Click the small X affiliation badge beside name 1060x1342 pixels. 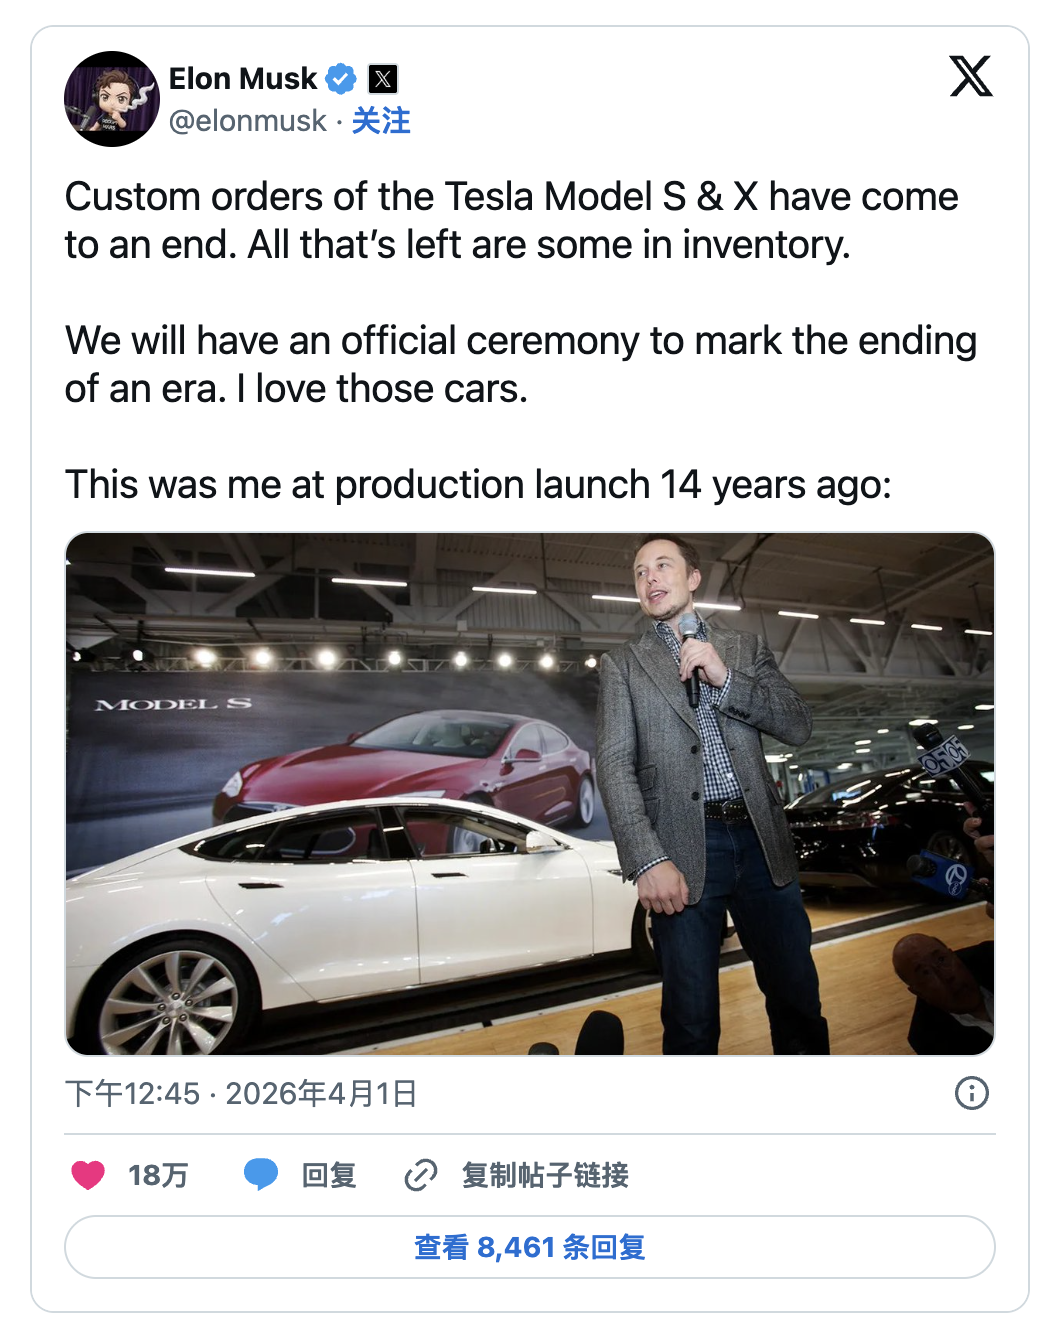coord(383,78)
